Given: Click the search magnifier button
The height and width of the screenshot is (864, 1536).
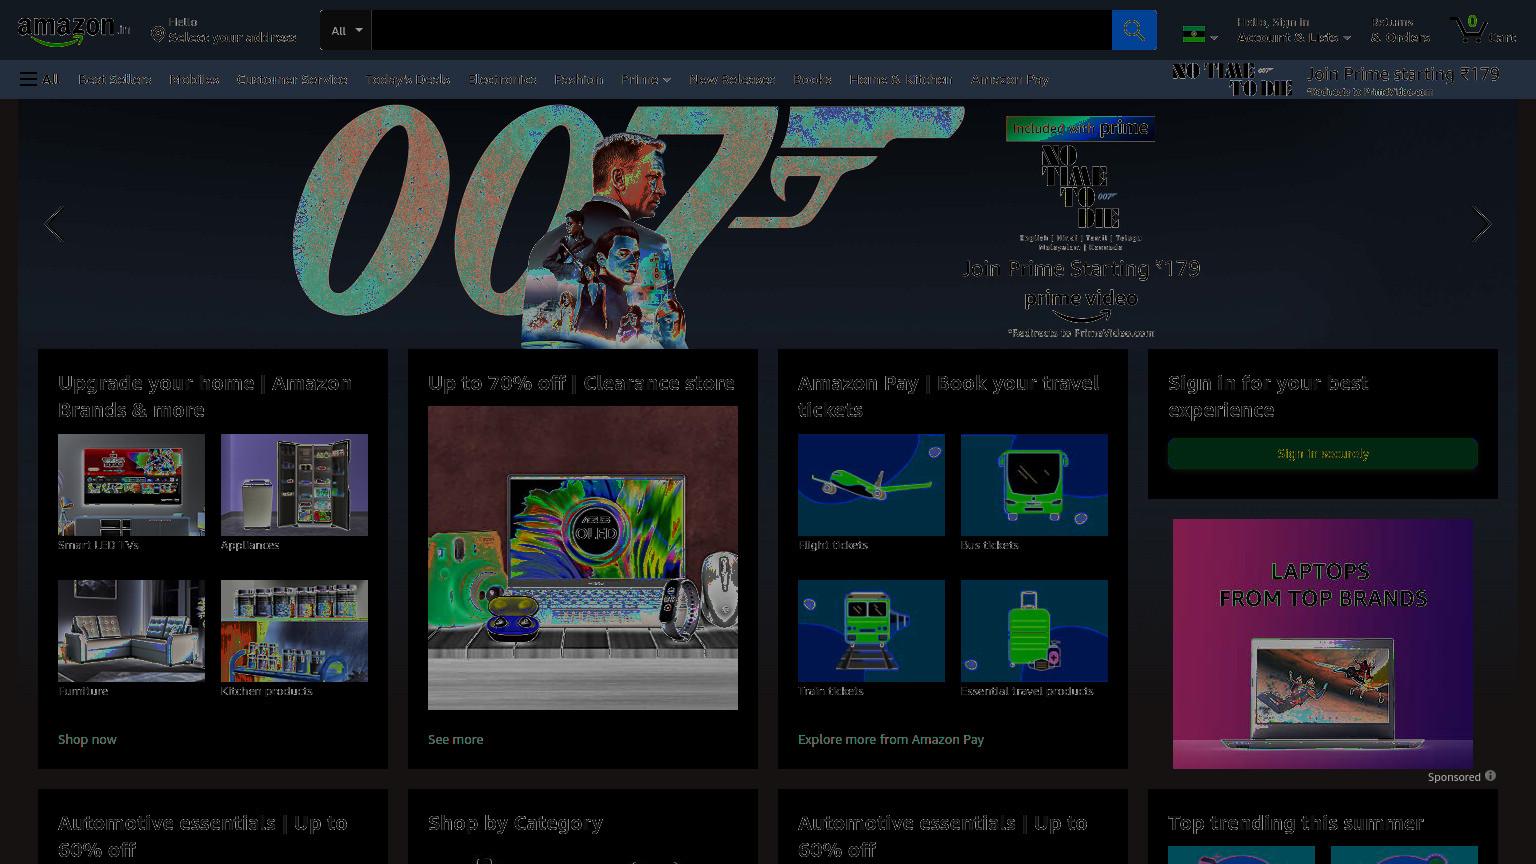Looking at the screenshot, I should 1134,30.
